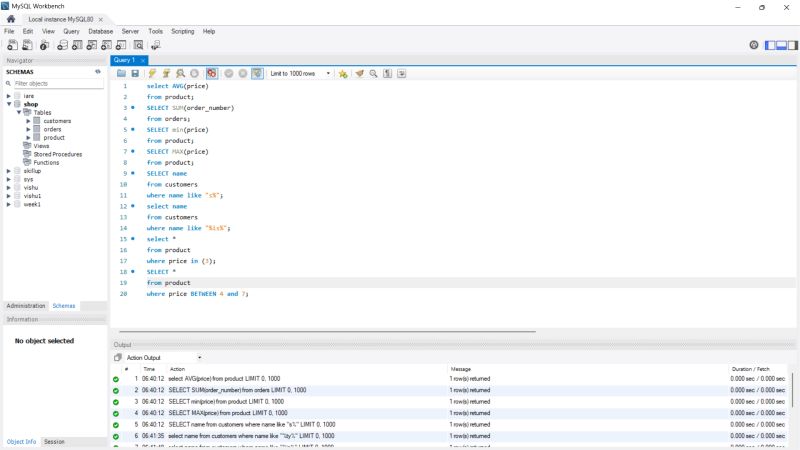Viewport: 800px width, 450px height.
Task: Expand the skillup schema
Action: coord(9,171)
